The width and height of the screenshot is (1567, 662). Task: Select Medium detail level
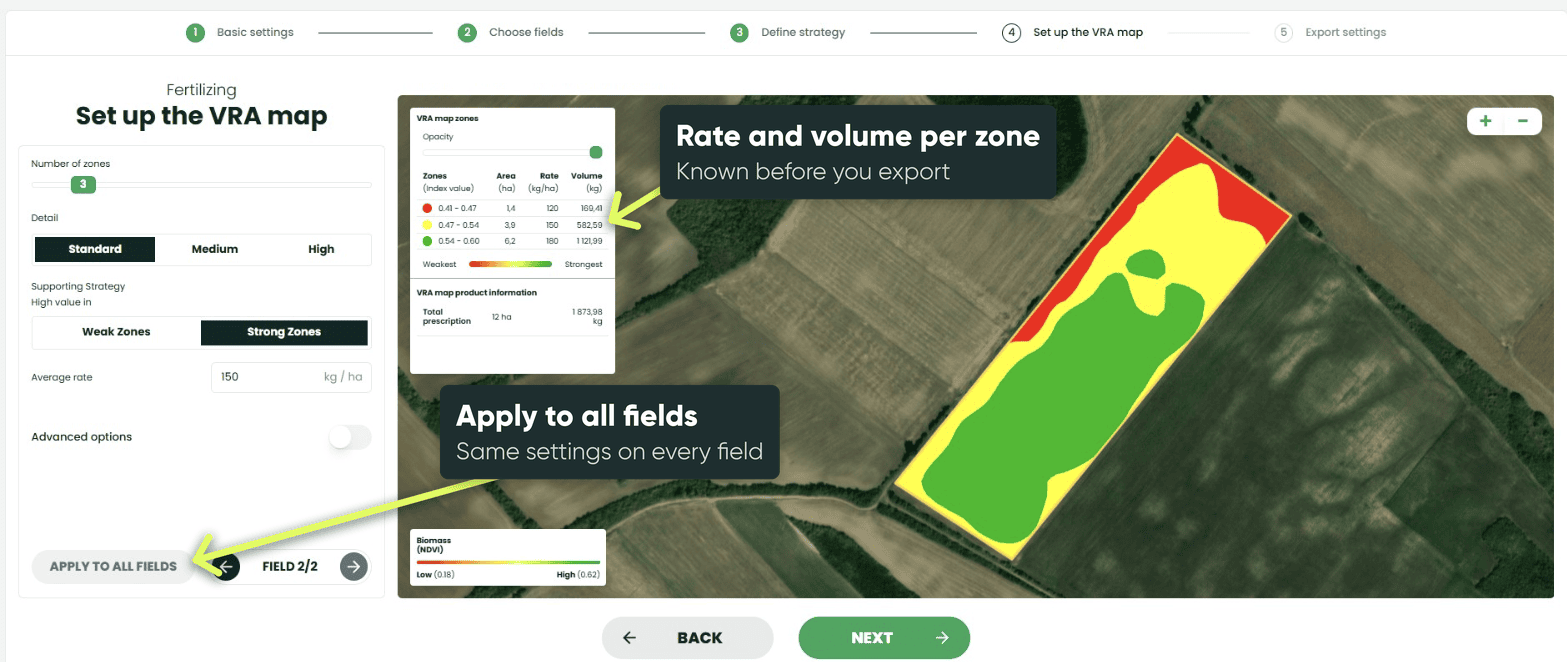pos(215,249)
